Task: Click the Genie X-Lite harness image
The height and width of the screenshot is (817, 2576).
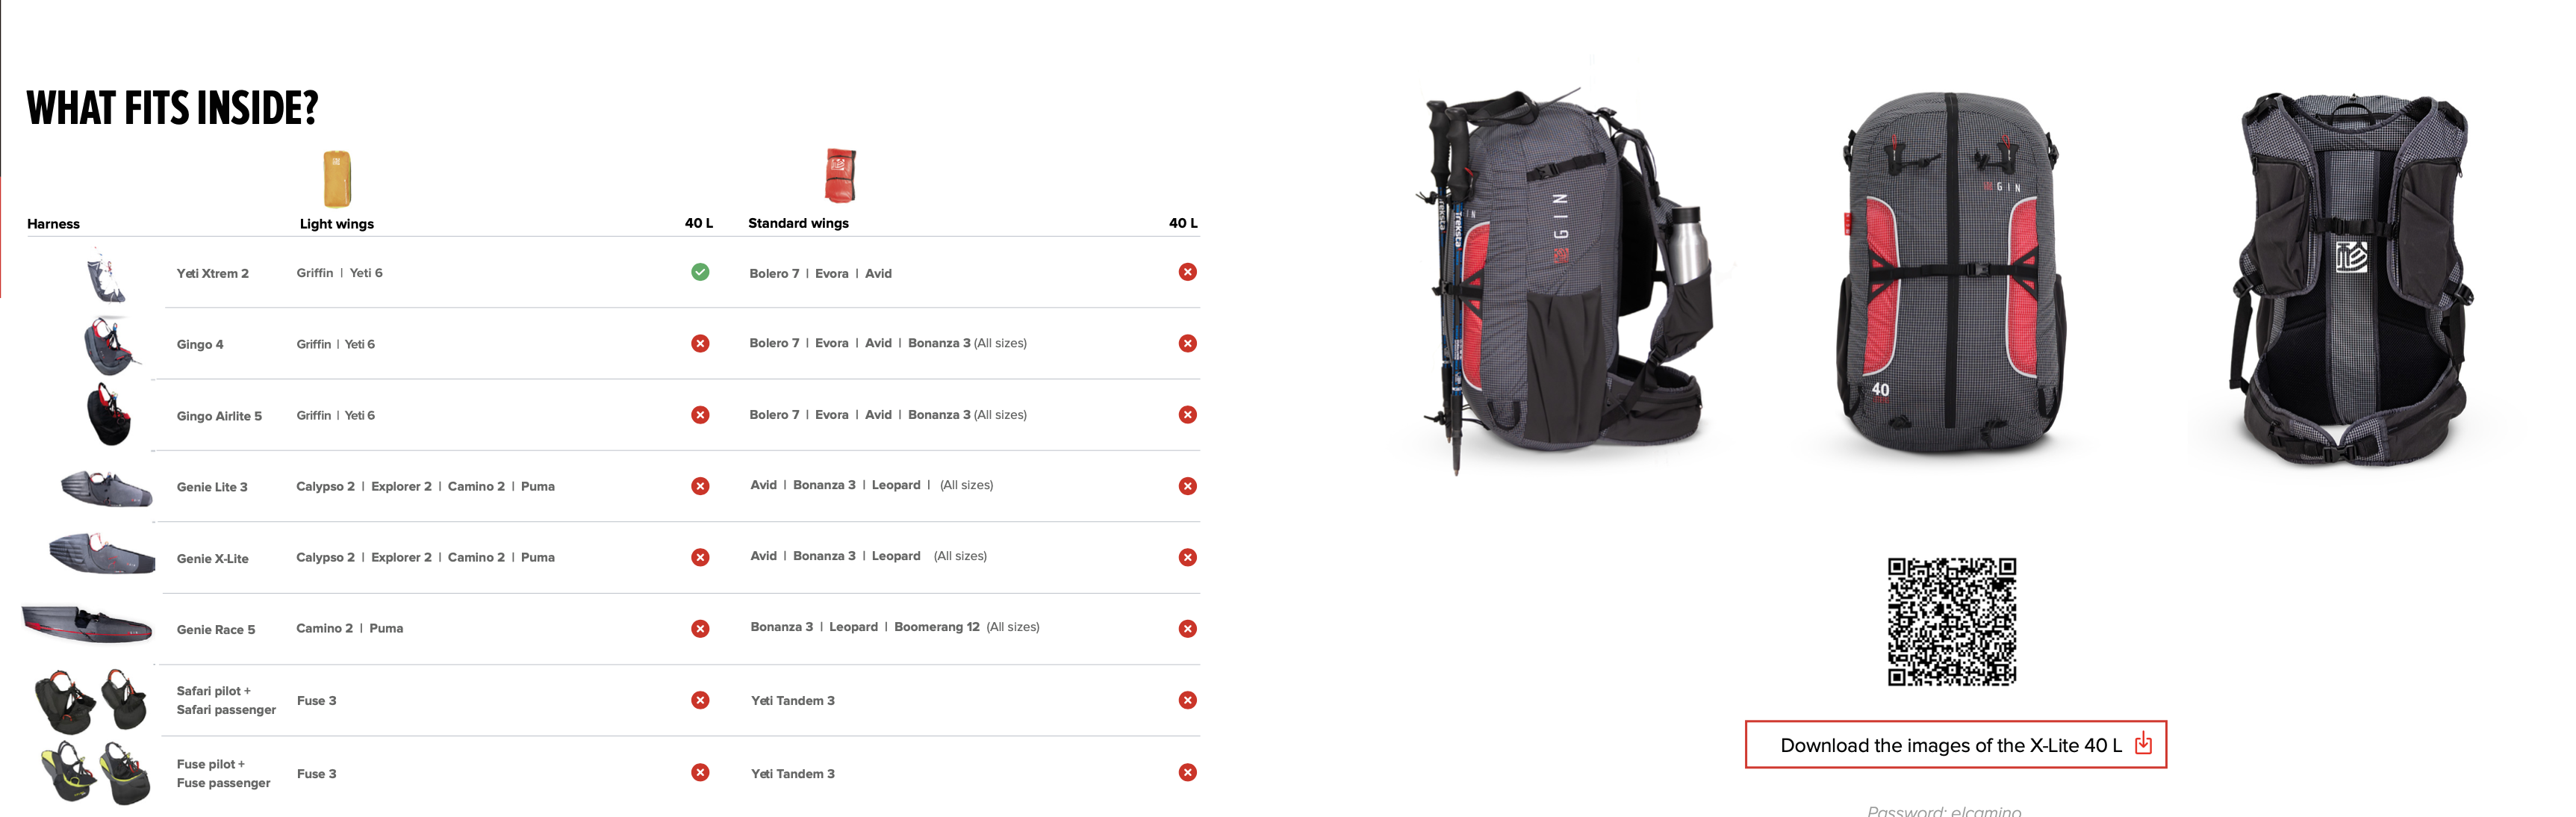Action: point(102,553)
